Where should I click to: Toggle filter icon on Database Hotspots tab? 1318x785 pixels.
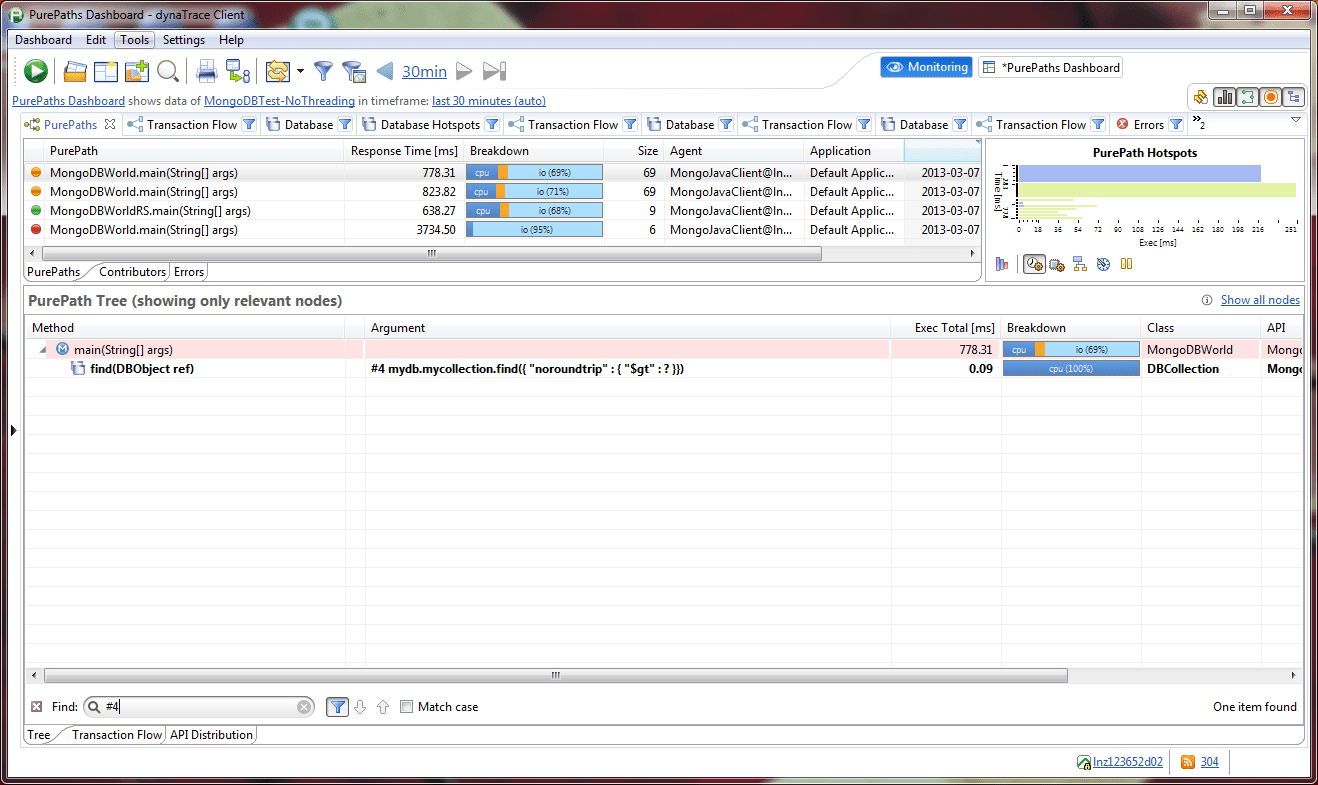(x=492, y=125)
